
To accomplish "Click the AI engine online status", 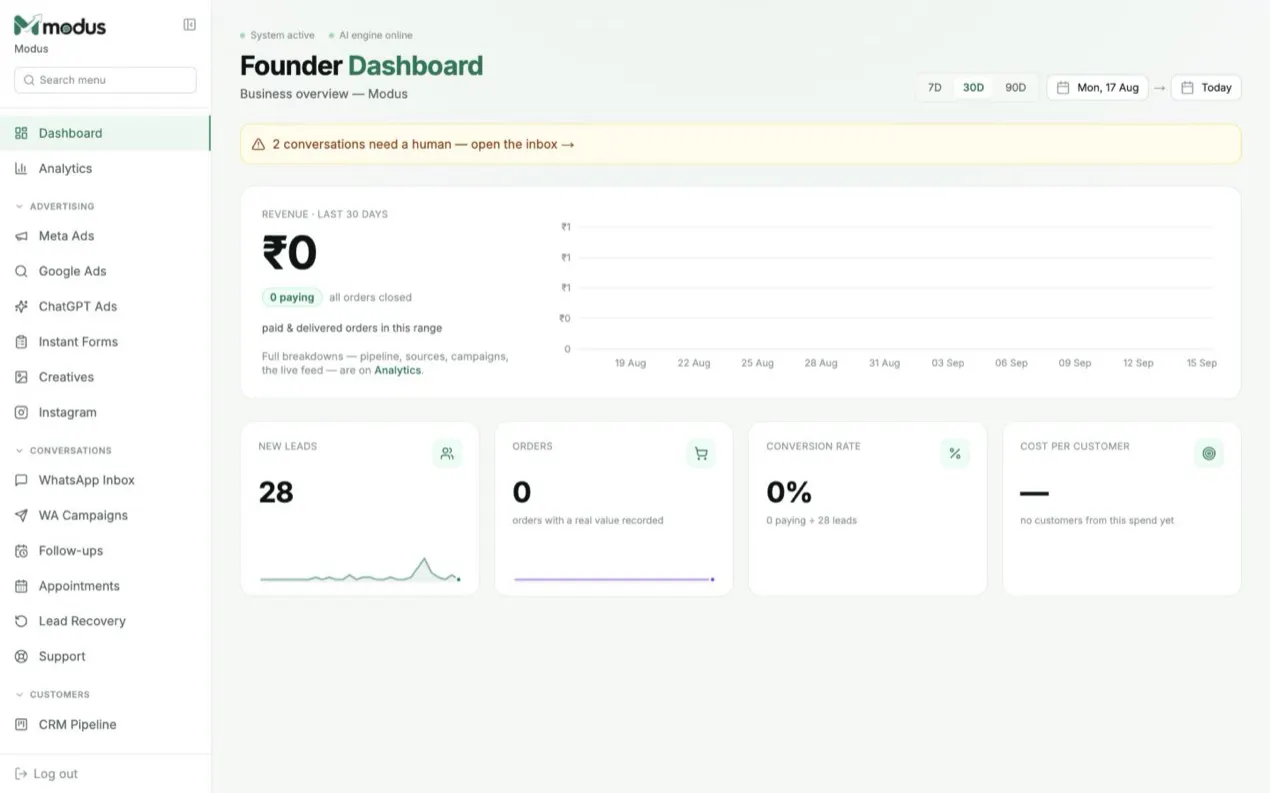I will tap(370, 35).
